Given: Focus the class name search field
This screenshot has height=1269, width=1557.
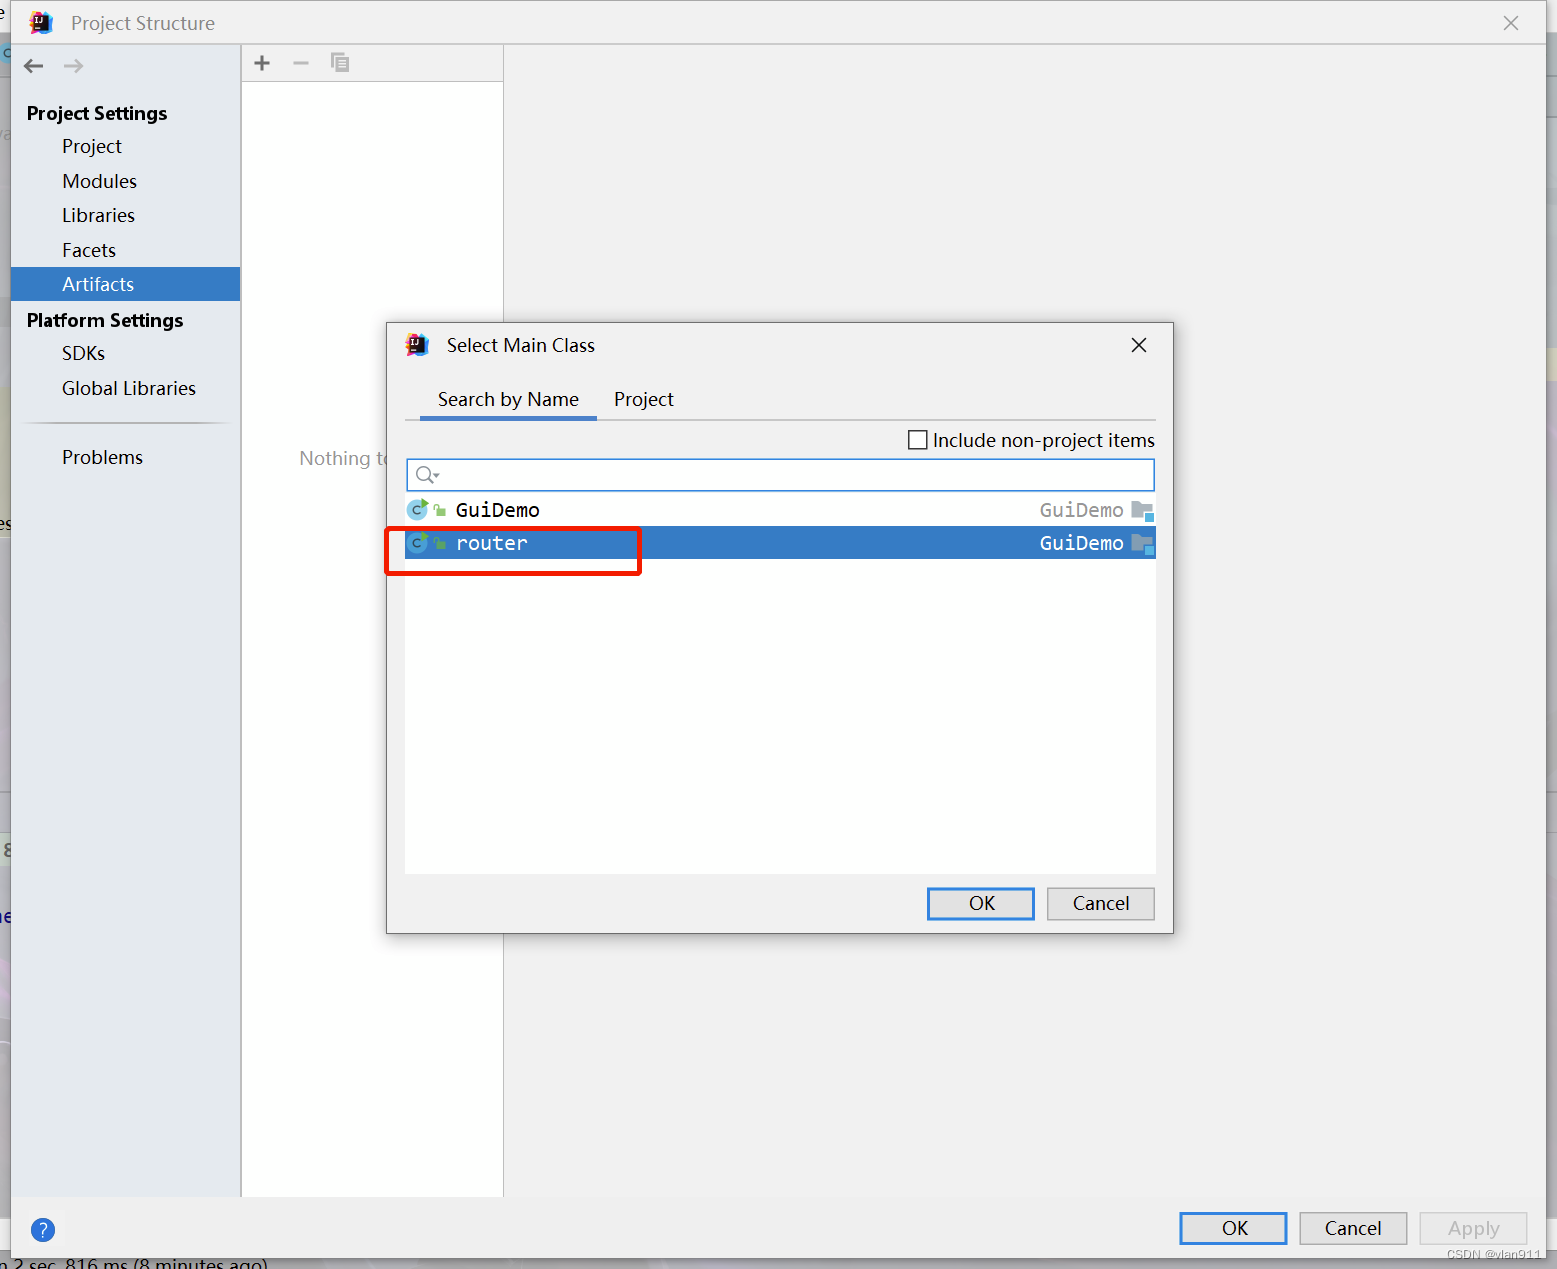Looking at the screenshot, I should (780, 475).
